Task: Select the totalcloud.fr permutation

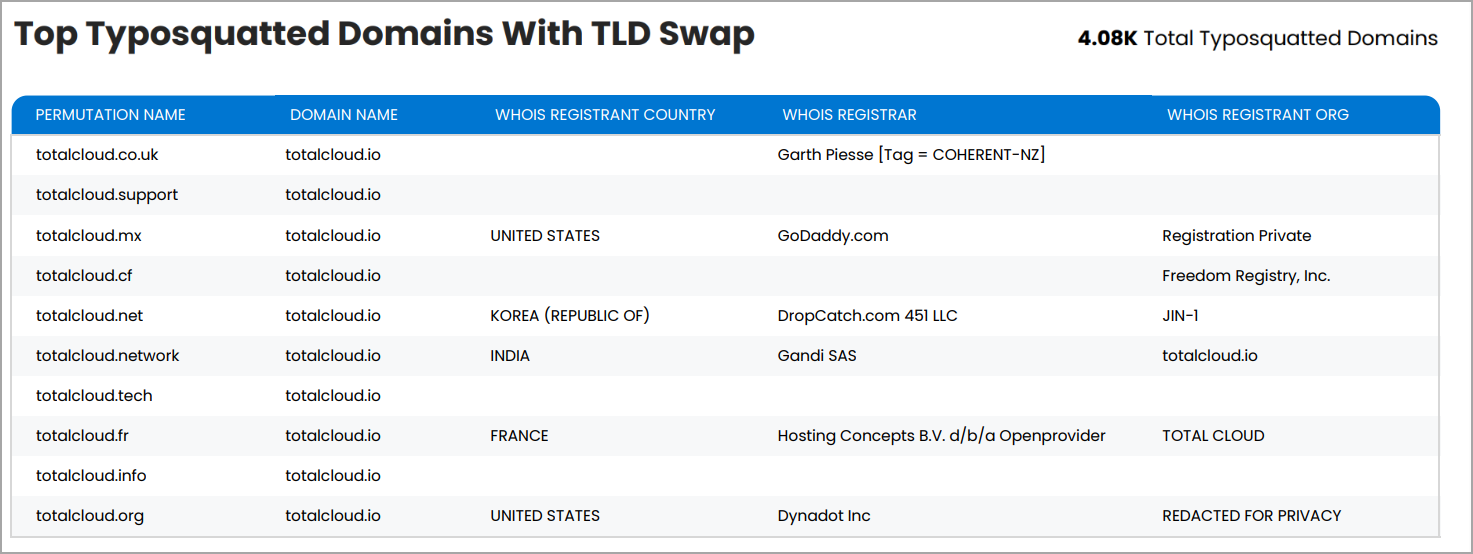Action: point(83,436)
